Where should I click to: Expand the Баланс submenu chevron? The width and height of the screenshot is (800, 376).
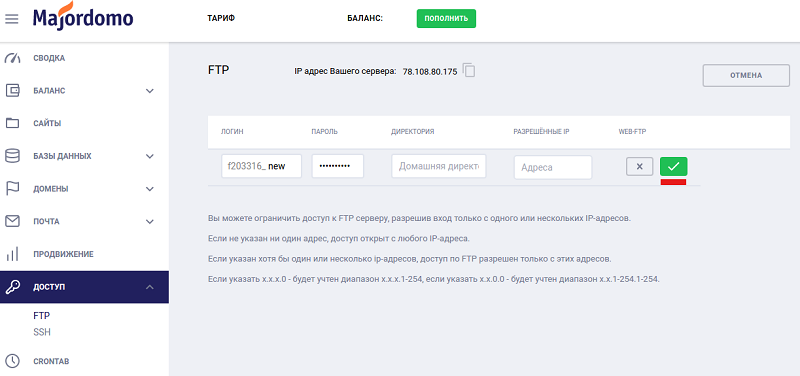click(x=149, y=91)
